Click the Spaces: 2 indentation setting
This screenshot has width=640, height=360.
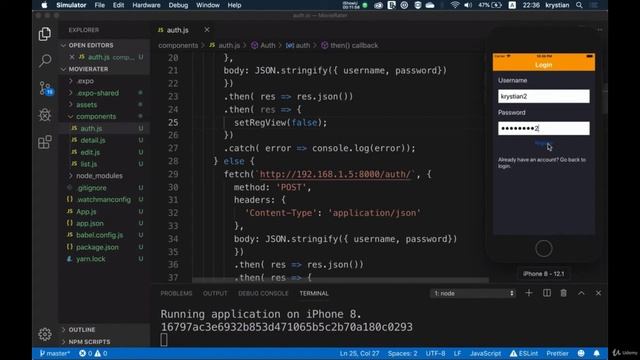(x=402, y=353)
